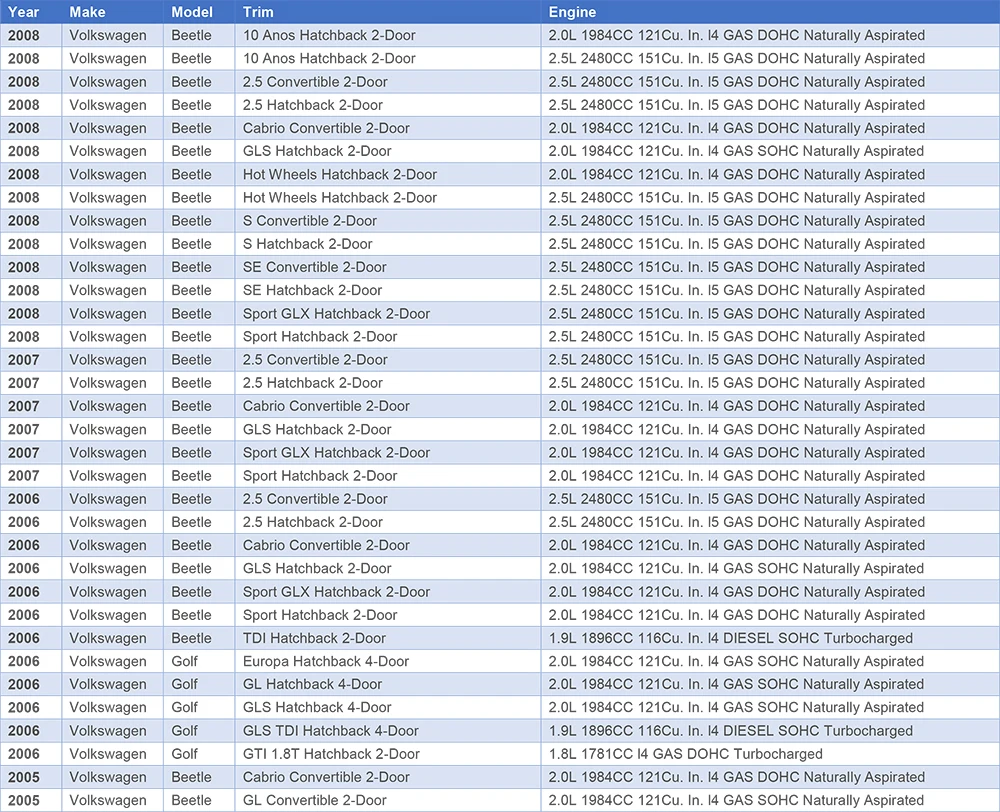This screenshot has width=1000, height=812.
Task: Select 'S Convertible 2-Door' trim cell
Action: pos(388,221)
